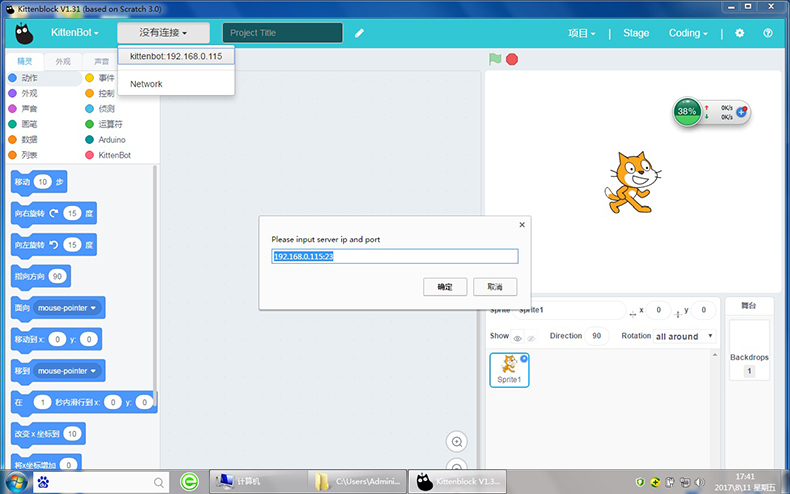Expand the Coding dropdown menu
The image size is (790, 494).
688,33
